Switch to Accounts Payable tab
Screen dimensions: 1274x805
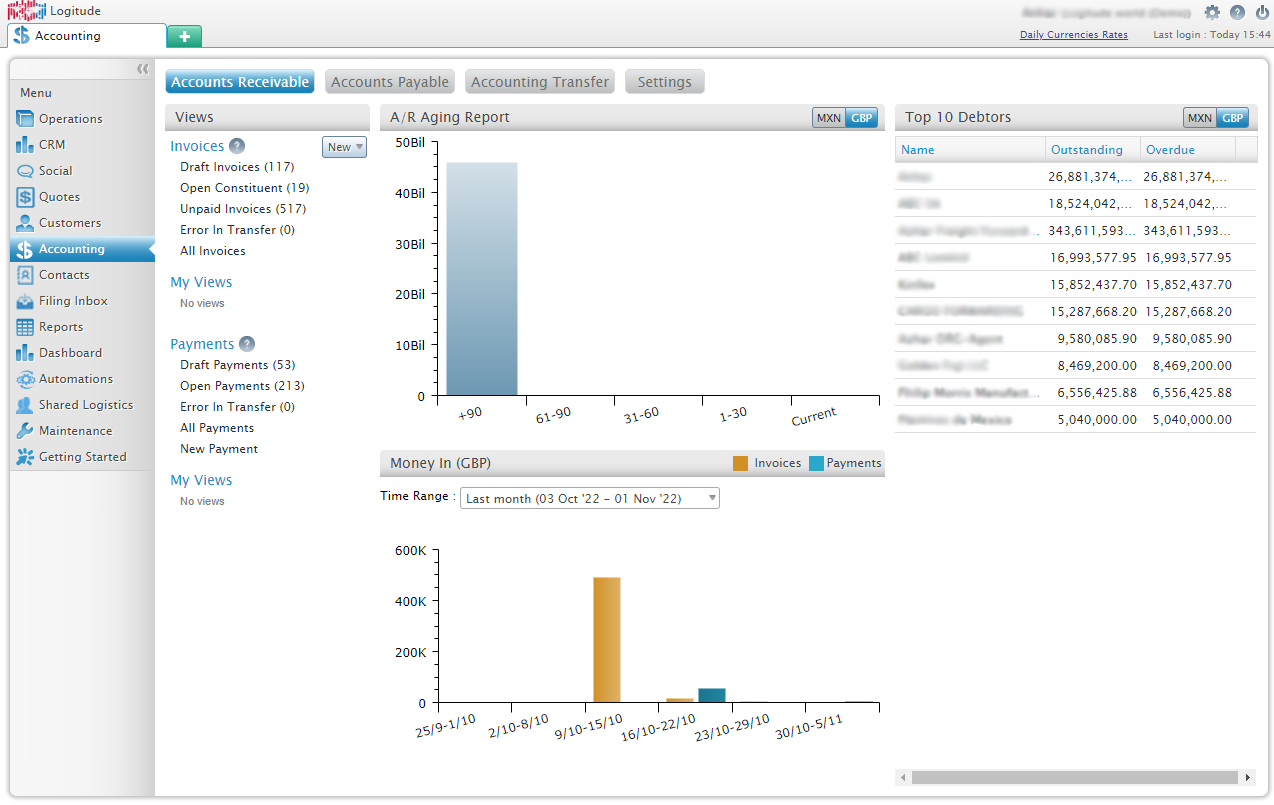pos(390,82)
